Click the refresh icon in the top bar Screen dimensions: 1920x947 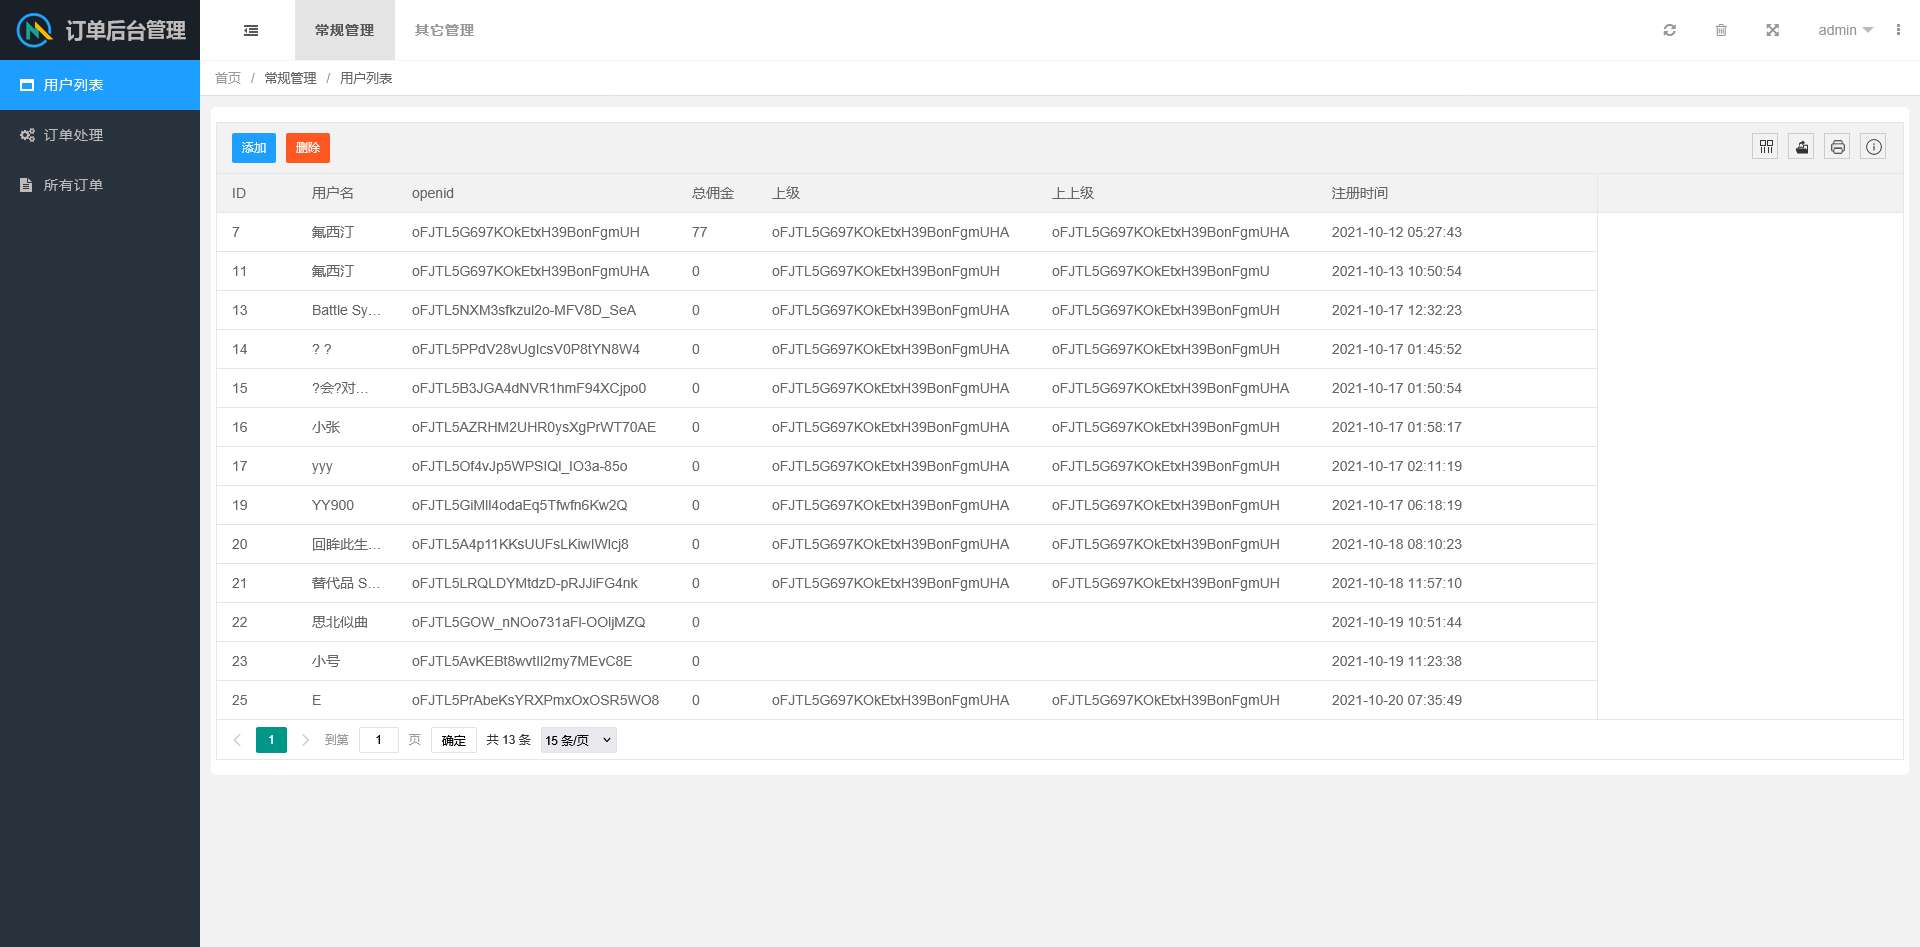(x=1669, y=31)
